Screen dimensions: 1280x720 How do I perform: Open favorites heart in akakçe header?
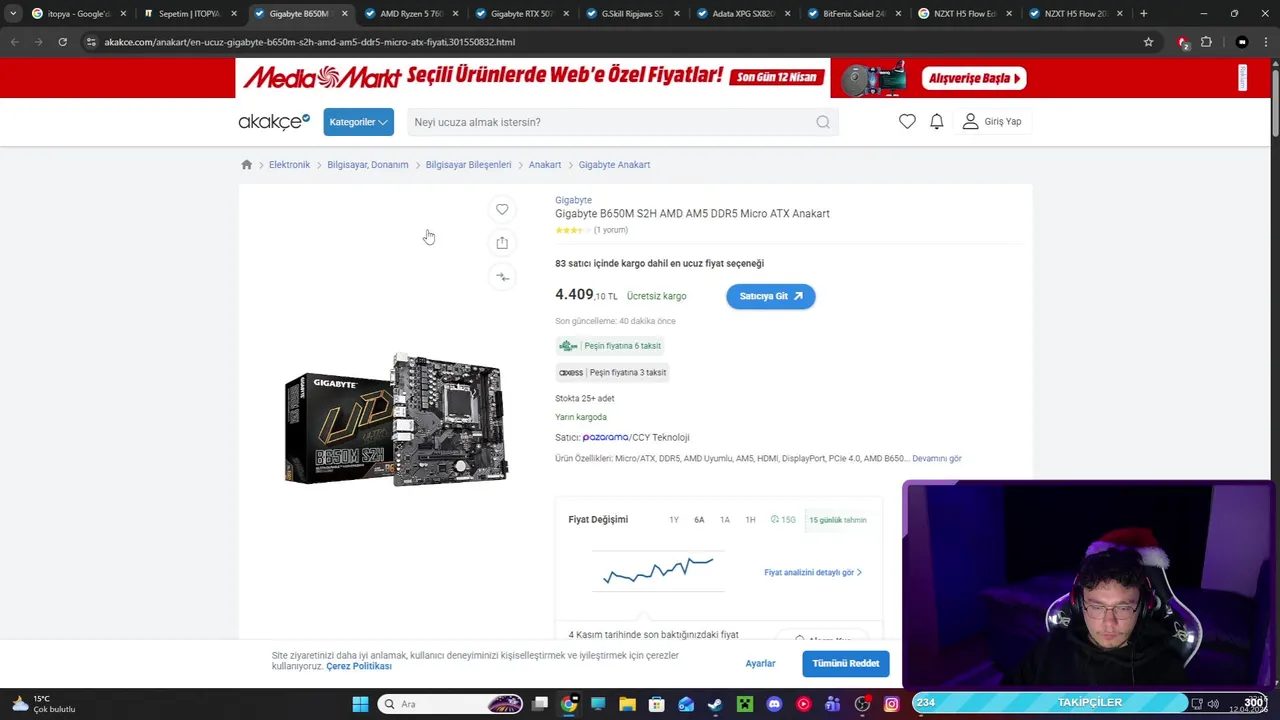point(907,121)
